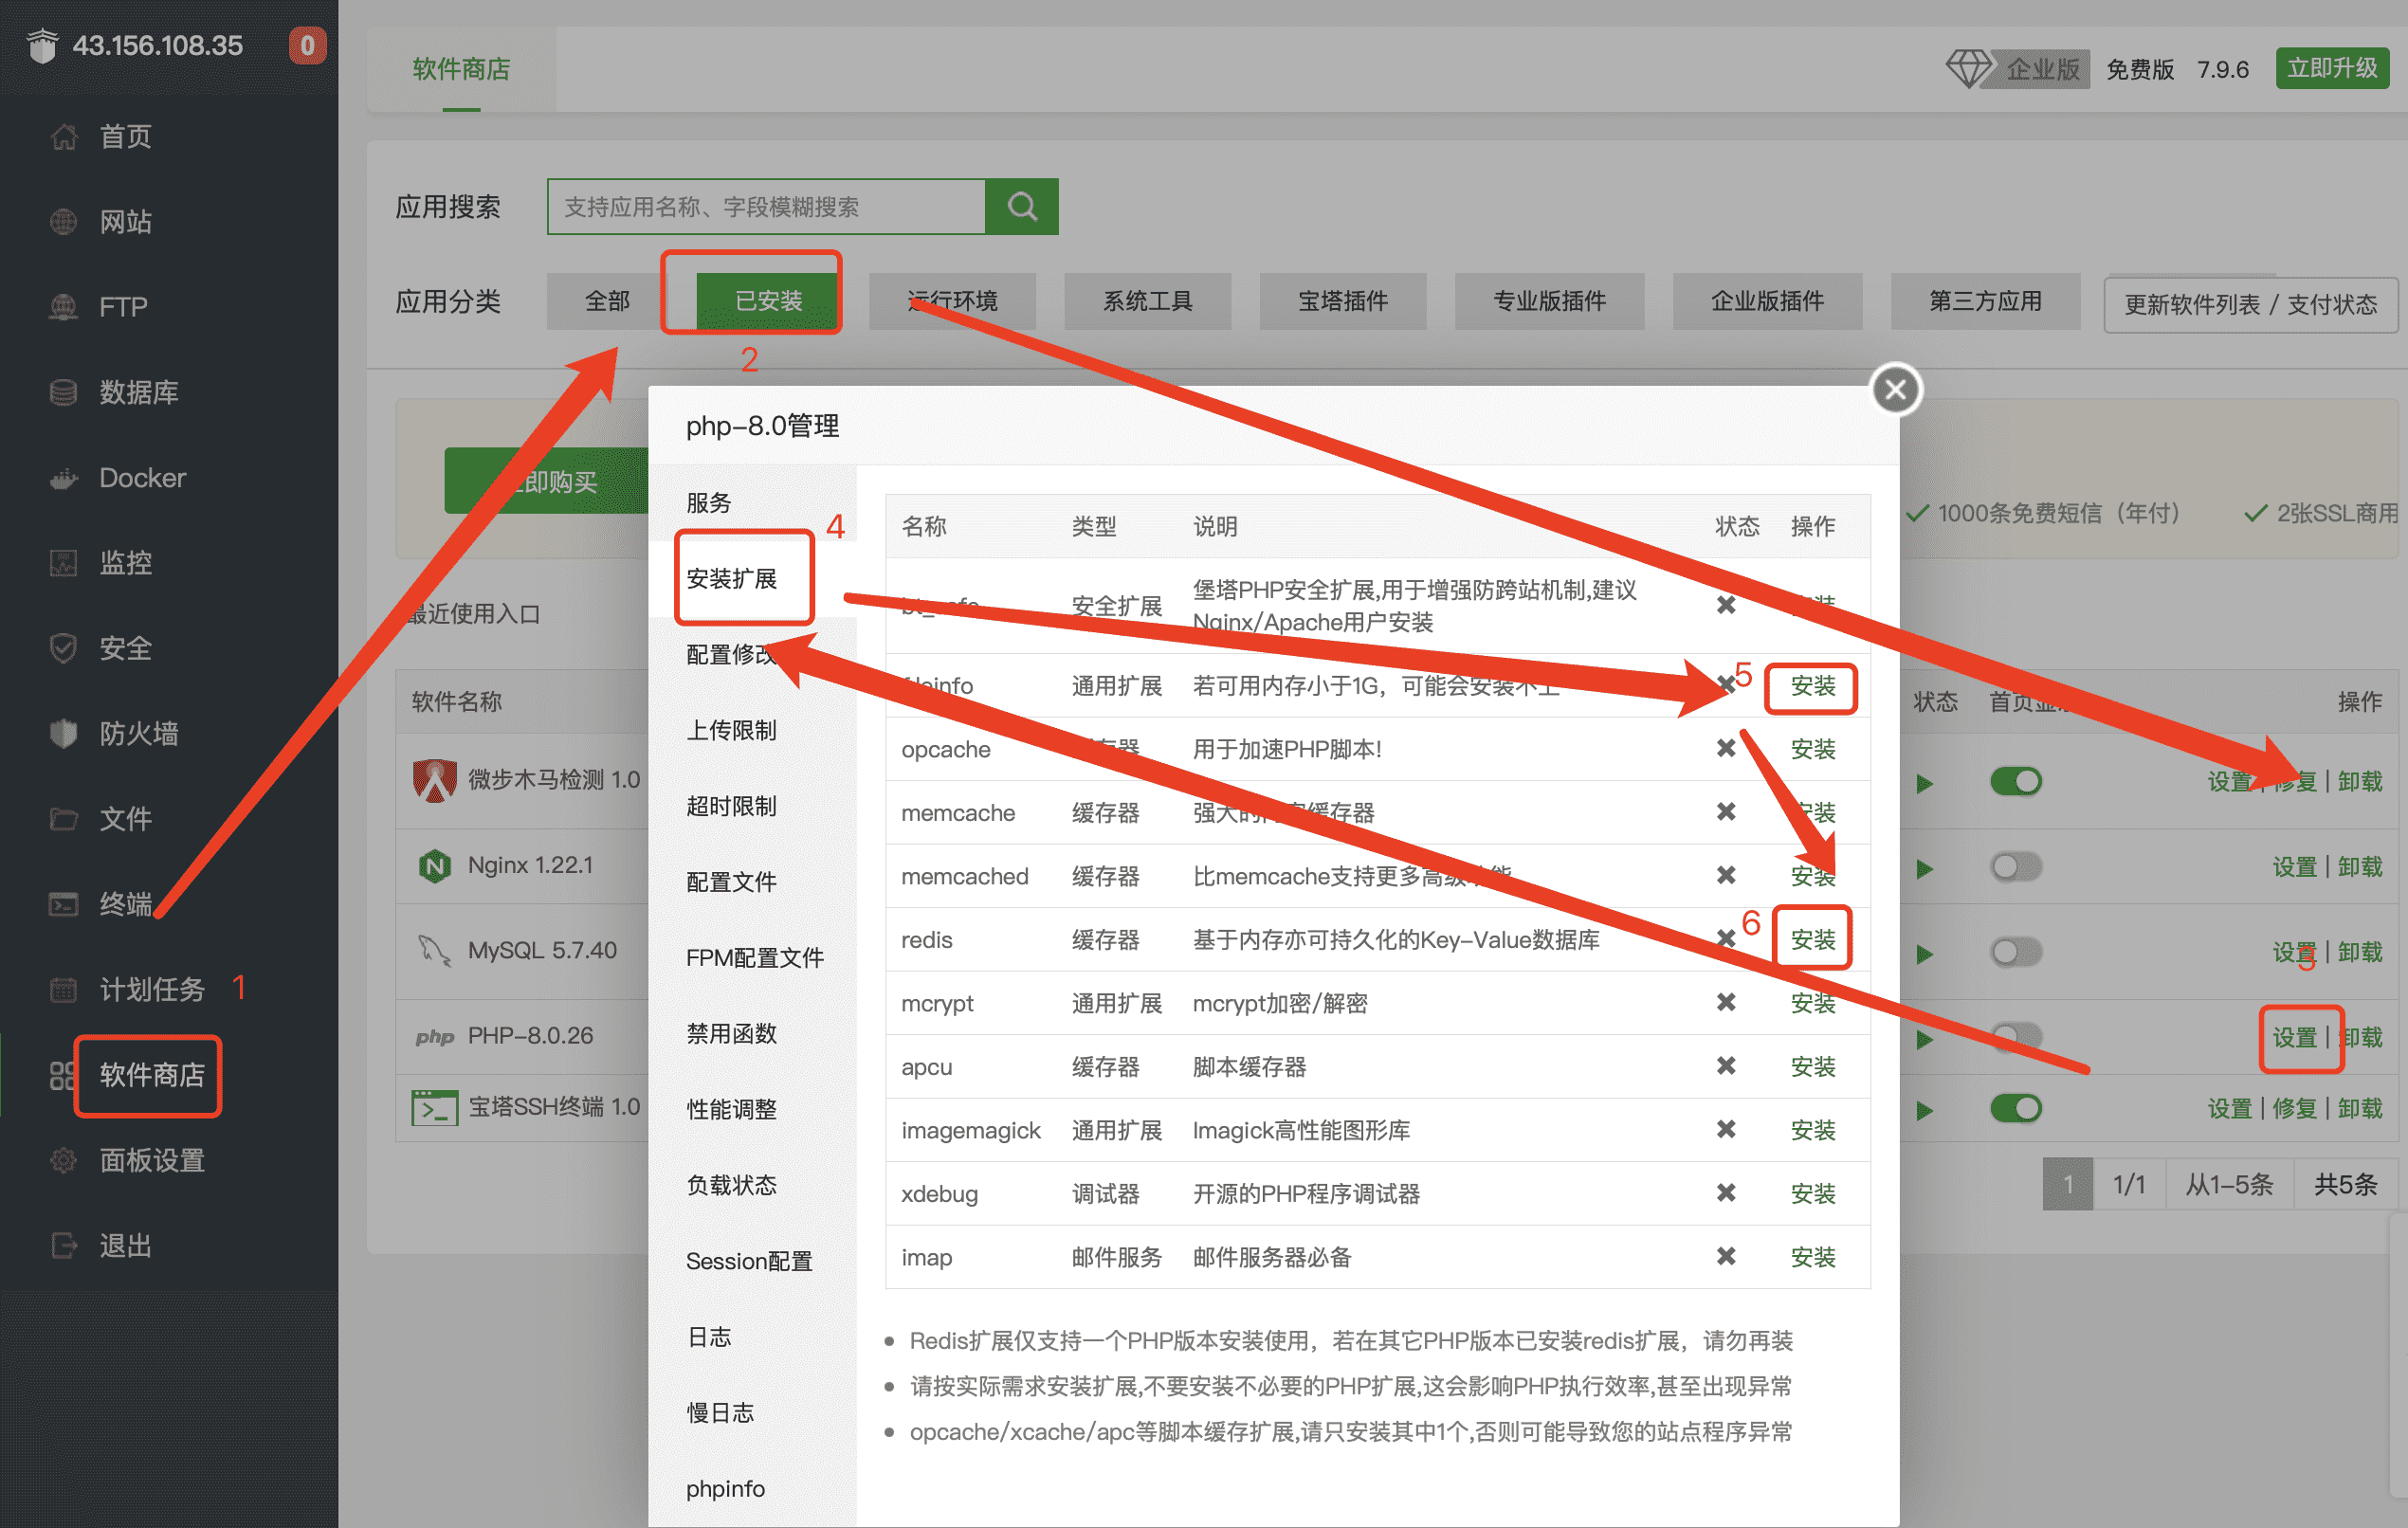Click the 退出 logout sidebar item
Image resolution: width=2408 pixels, height=1528 pixels.
click(125, 1245)
